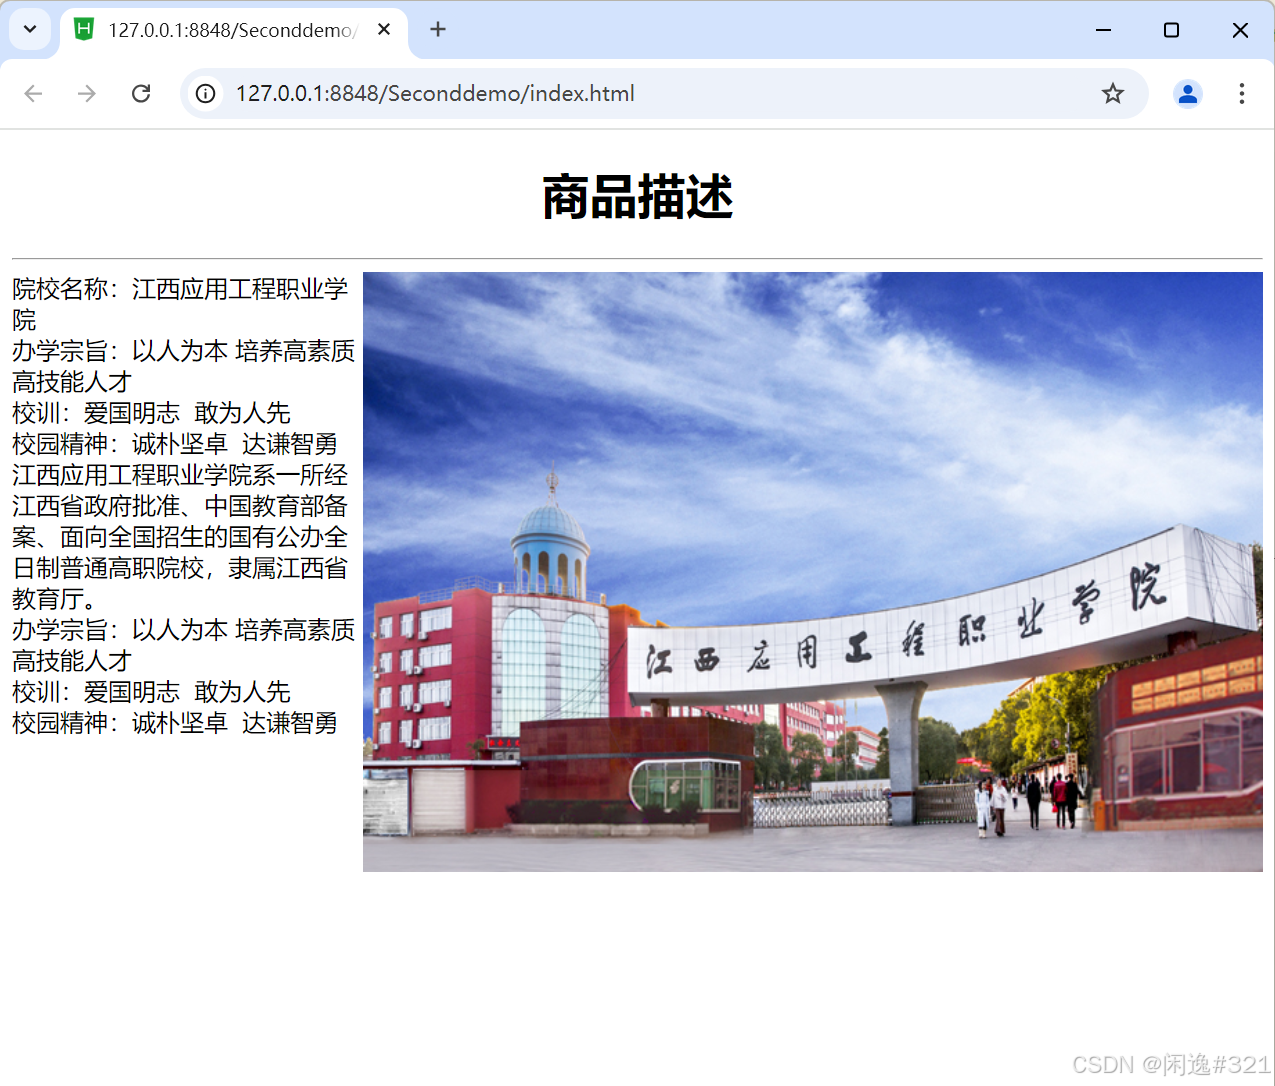Minimize the browser window

[x=1104, y=30]
